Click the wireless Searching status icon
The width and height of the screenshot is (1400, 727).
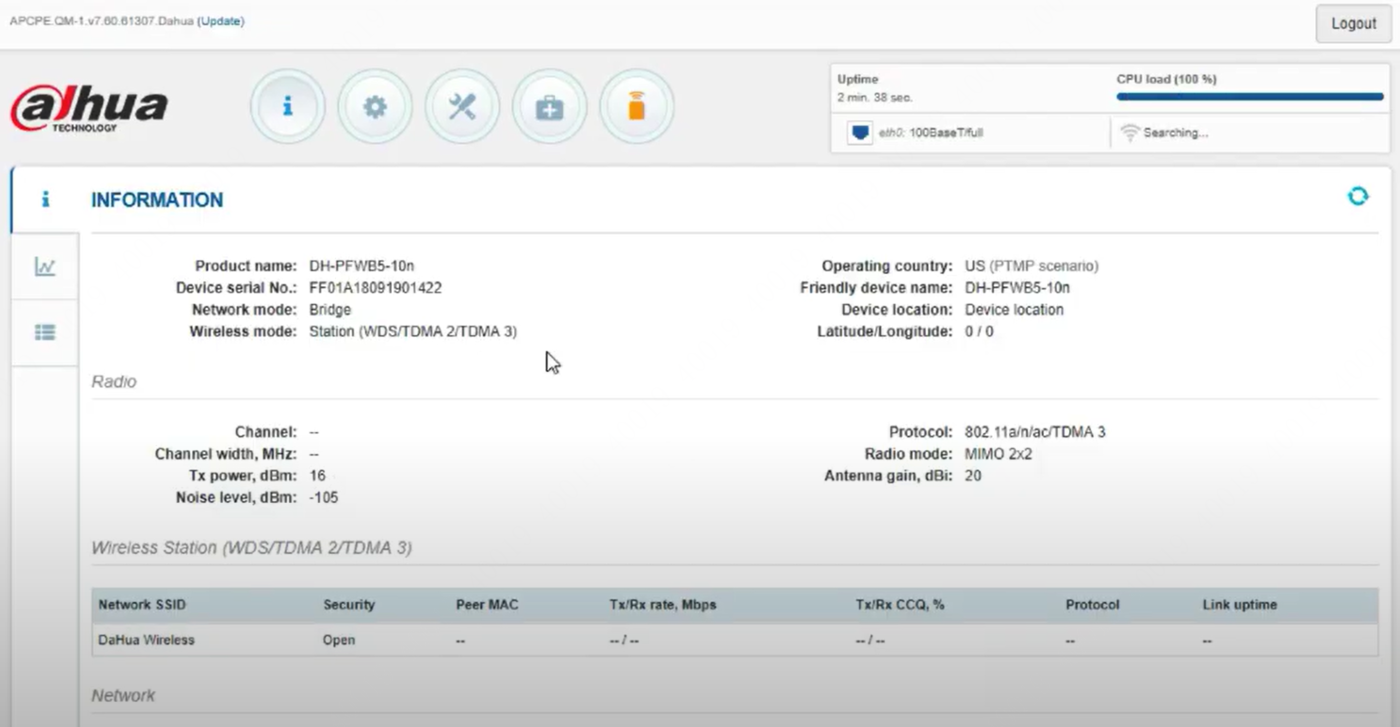coord(1130,132)
